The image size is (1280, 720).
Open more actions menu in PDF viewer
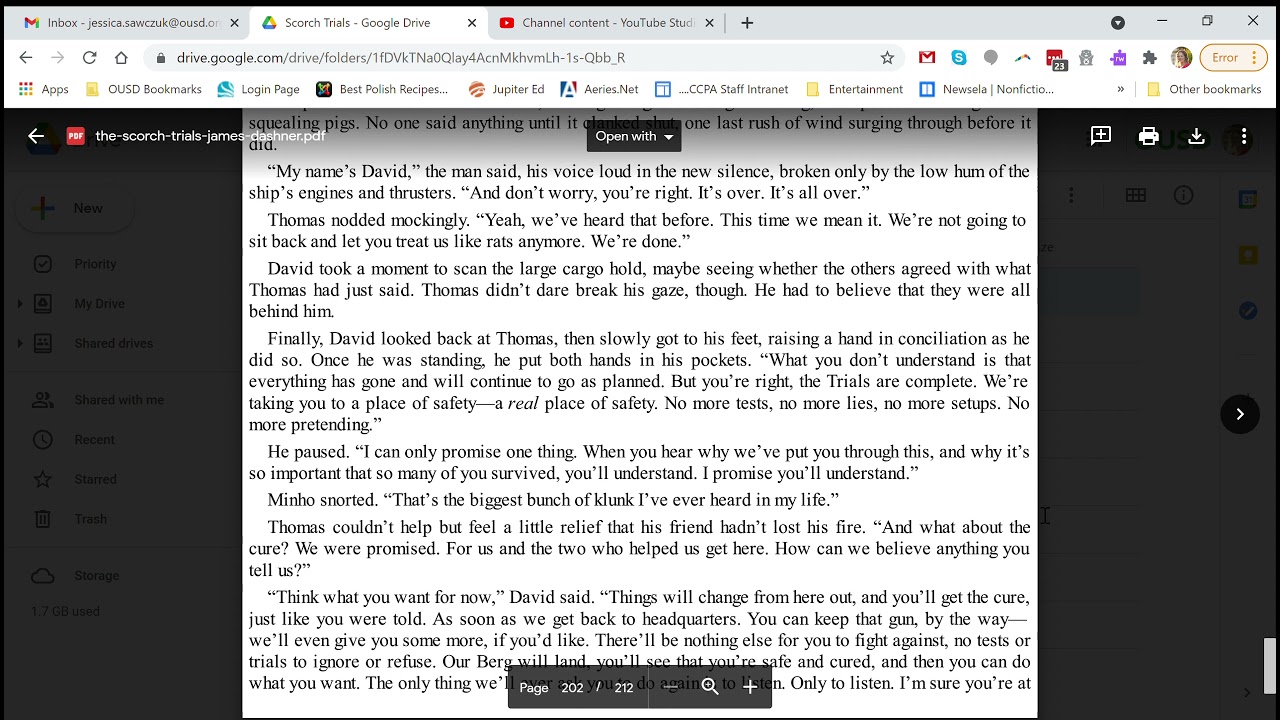[x=1244, y=136]
